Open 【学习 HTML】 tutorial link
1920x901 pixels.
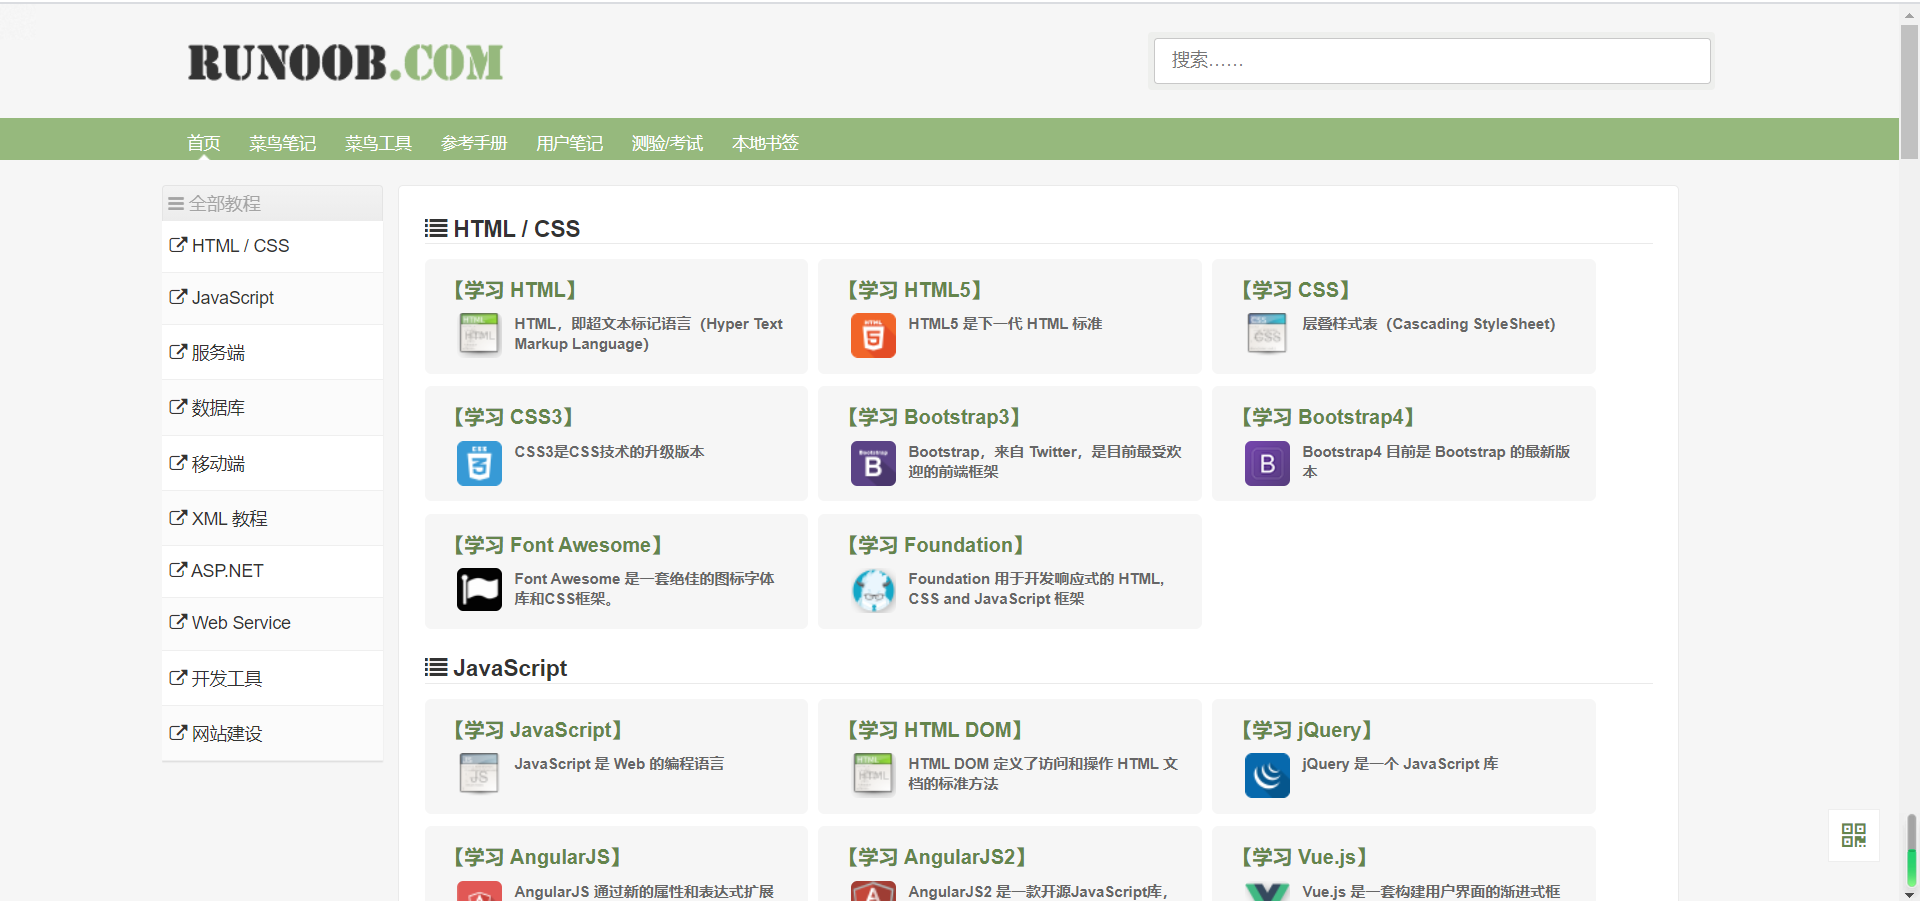516,290
